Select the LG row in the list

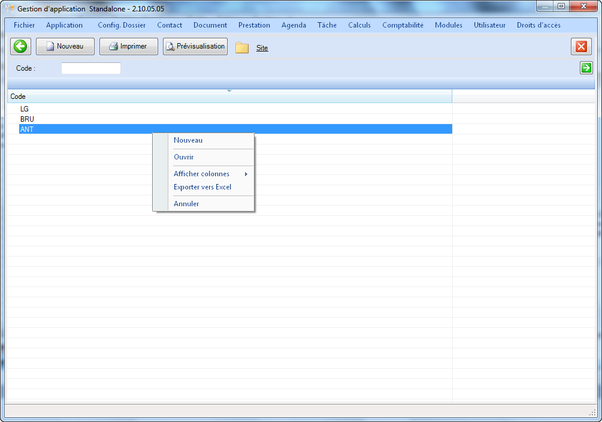pos(25,109)
